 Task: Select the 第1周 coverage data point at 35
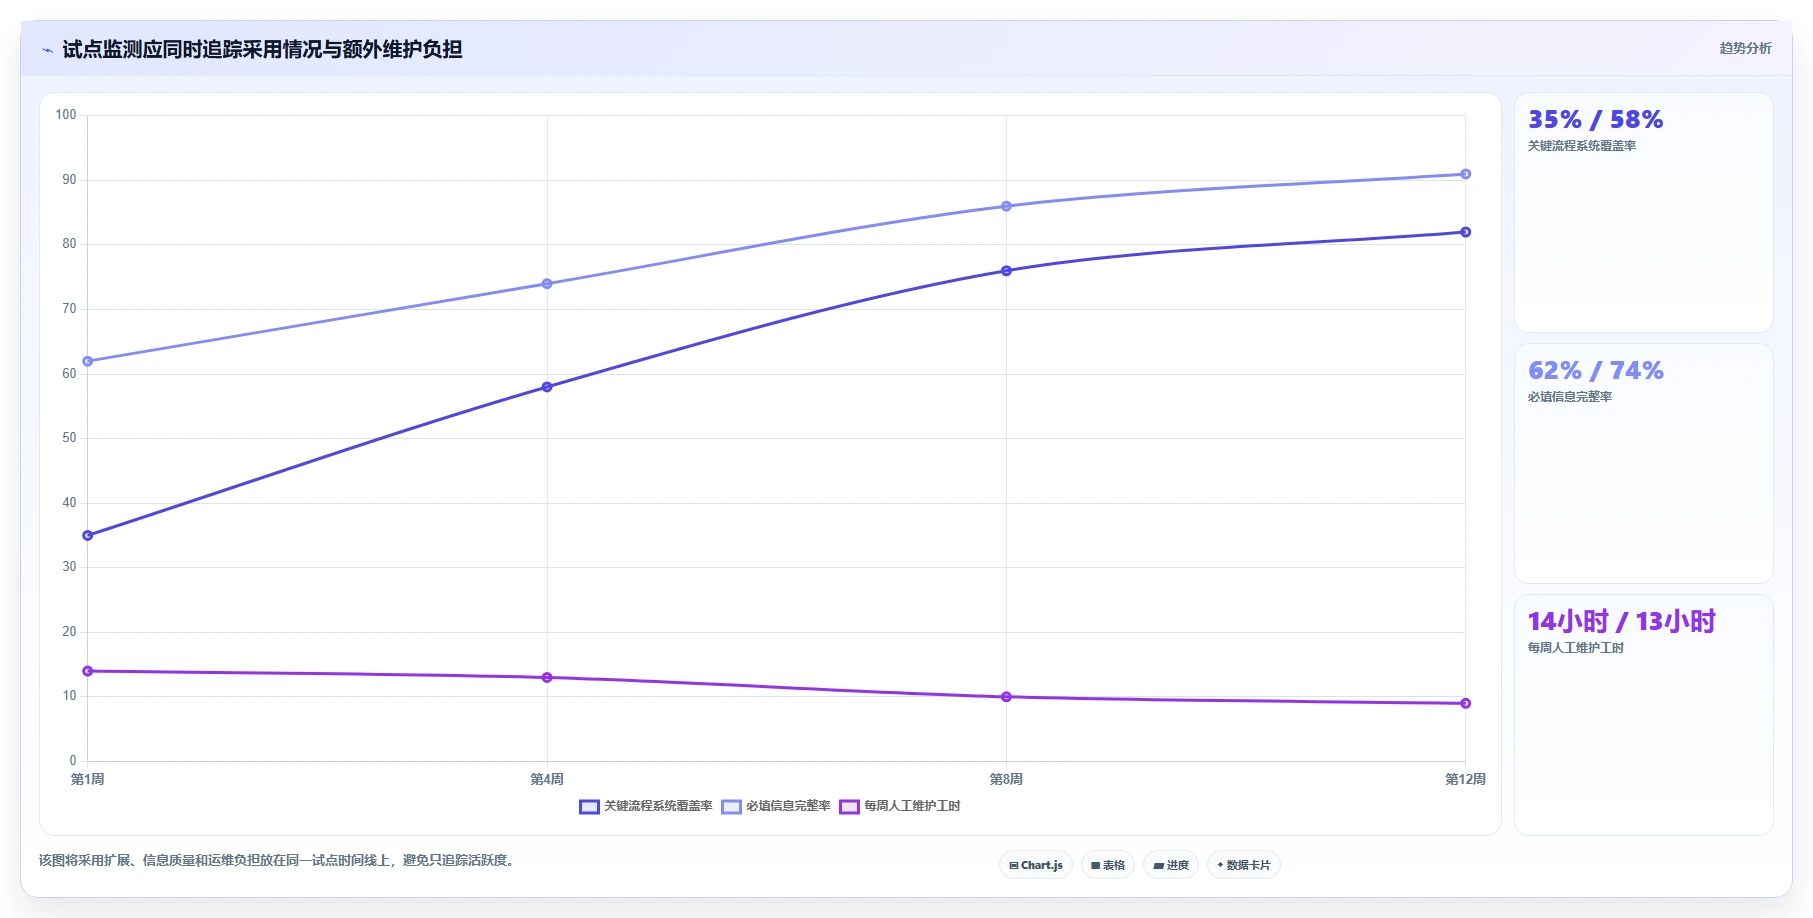[88, 536]
